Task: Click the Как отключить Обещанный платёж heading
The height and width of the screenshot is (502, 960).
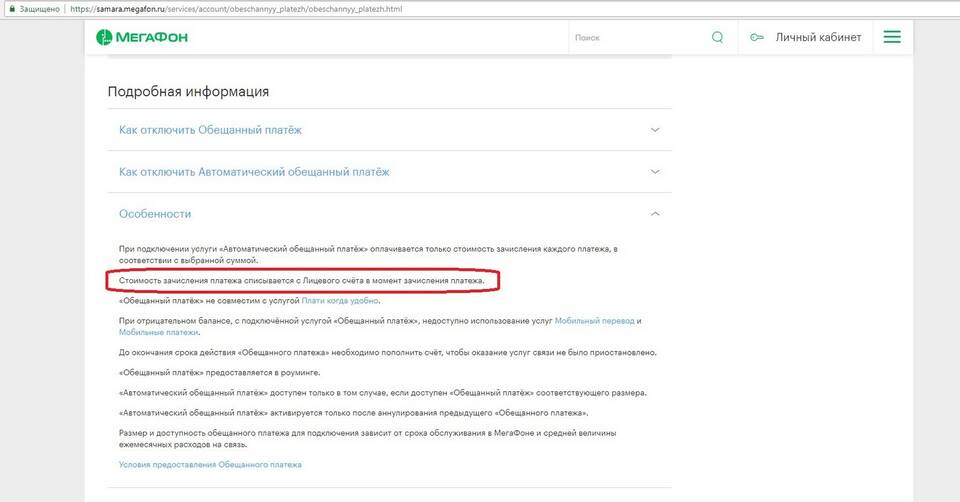Action: [x=210, y=130]
